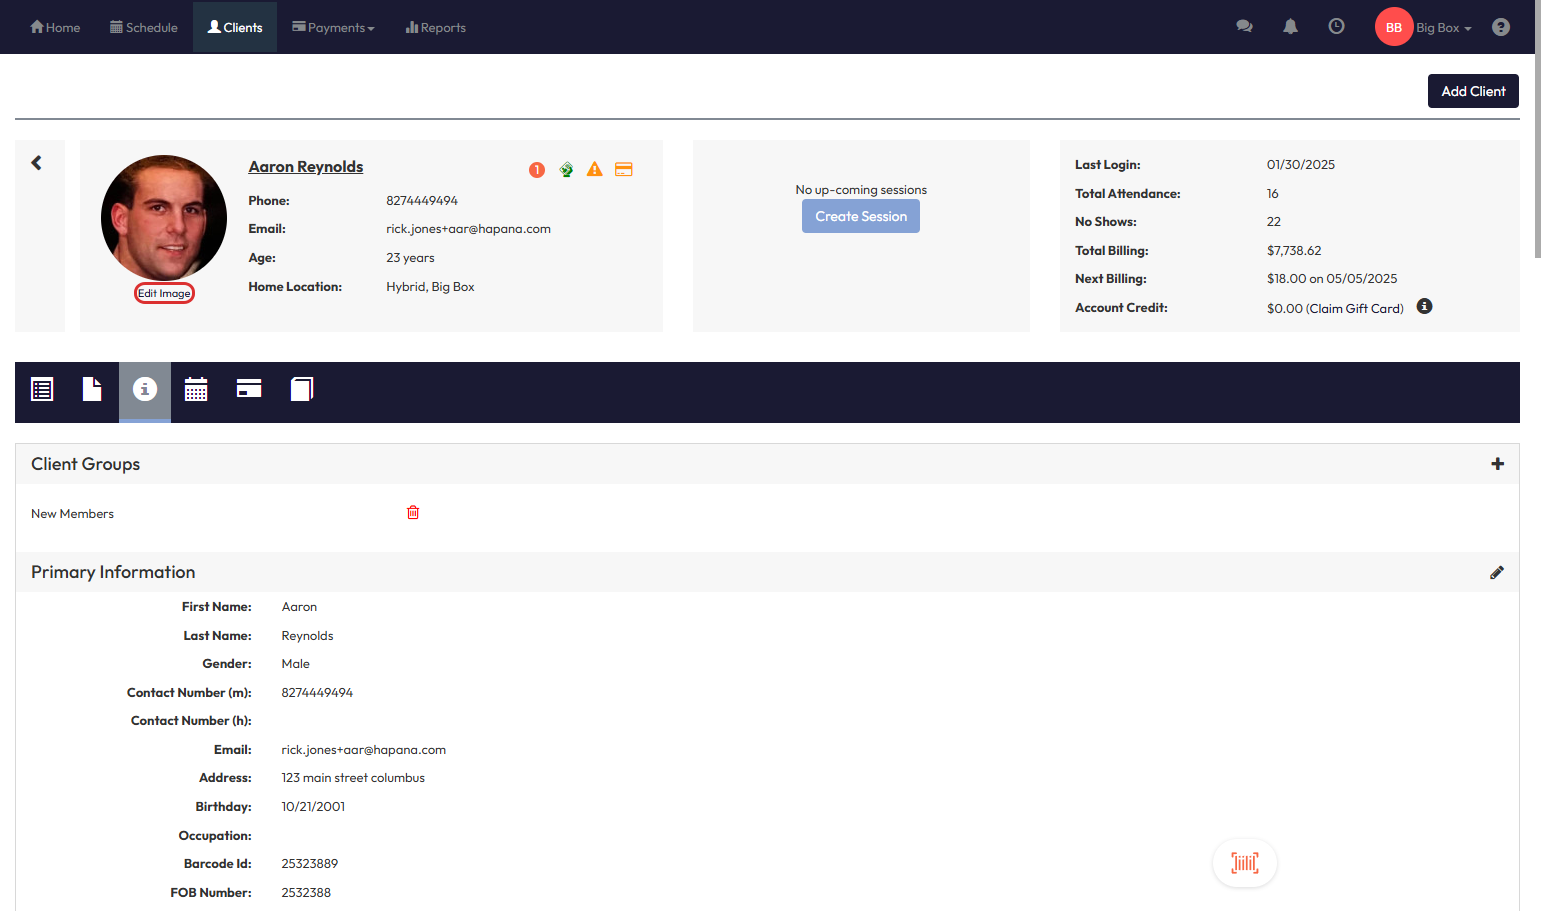Click the orange warning triangle icon

point(595,170)
